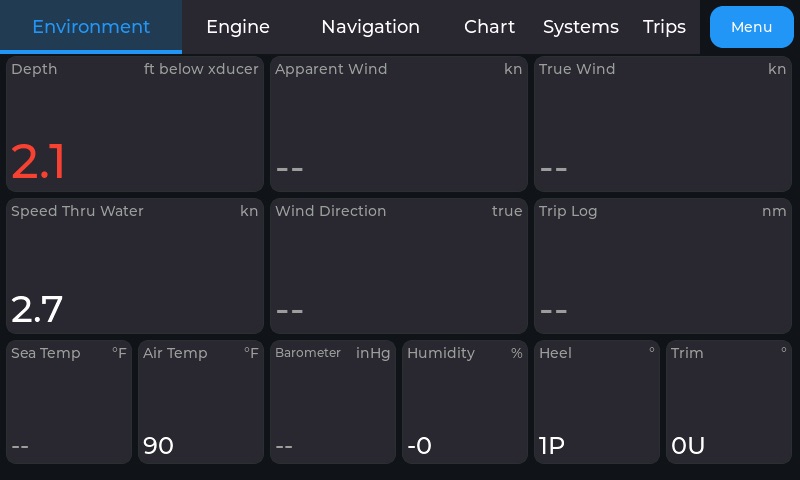Image resolution: width=800 pixels, height=480 pixels.
Task: Select the Air Temp tile showing 90
Action: coord(201,402)
